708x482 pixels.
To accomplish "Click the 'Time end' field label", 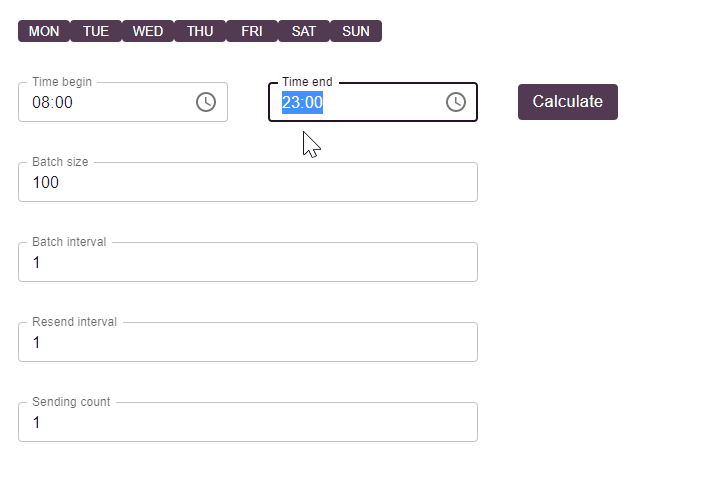I will click(x=307, y=82).
